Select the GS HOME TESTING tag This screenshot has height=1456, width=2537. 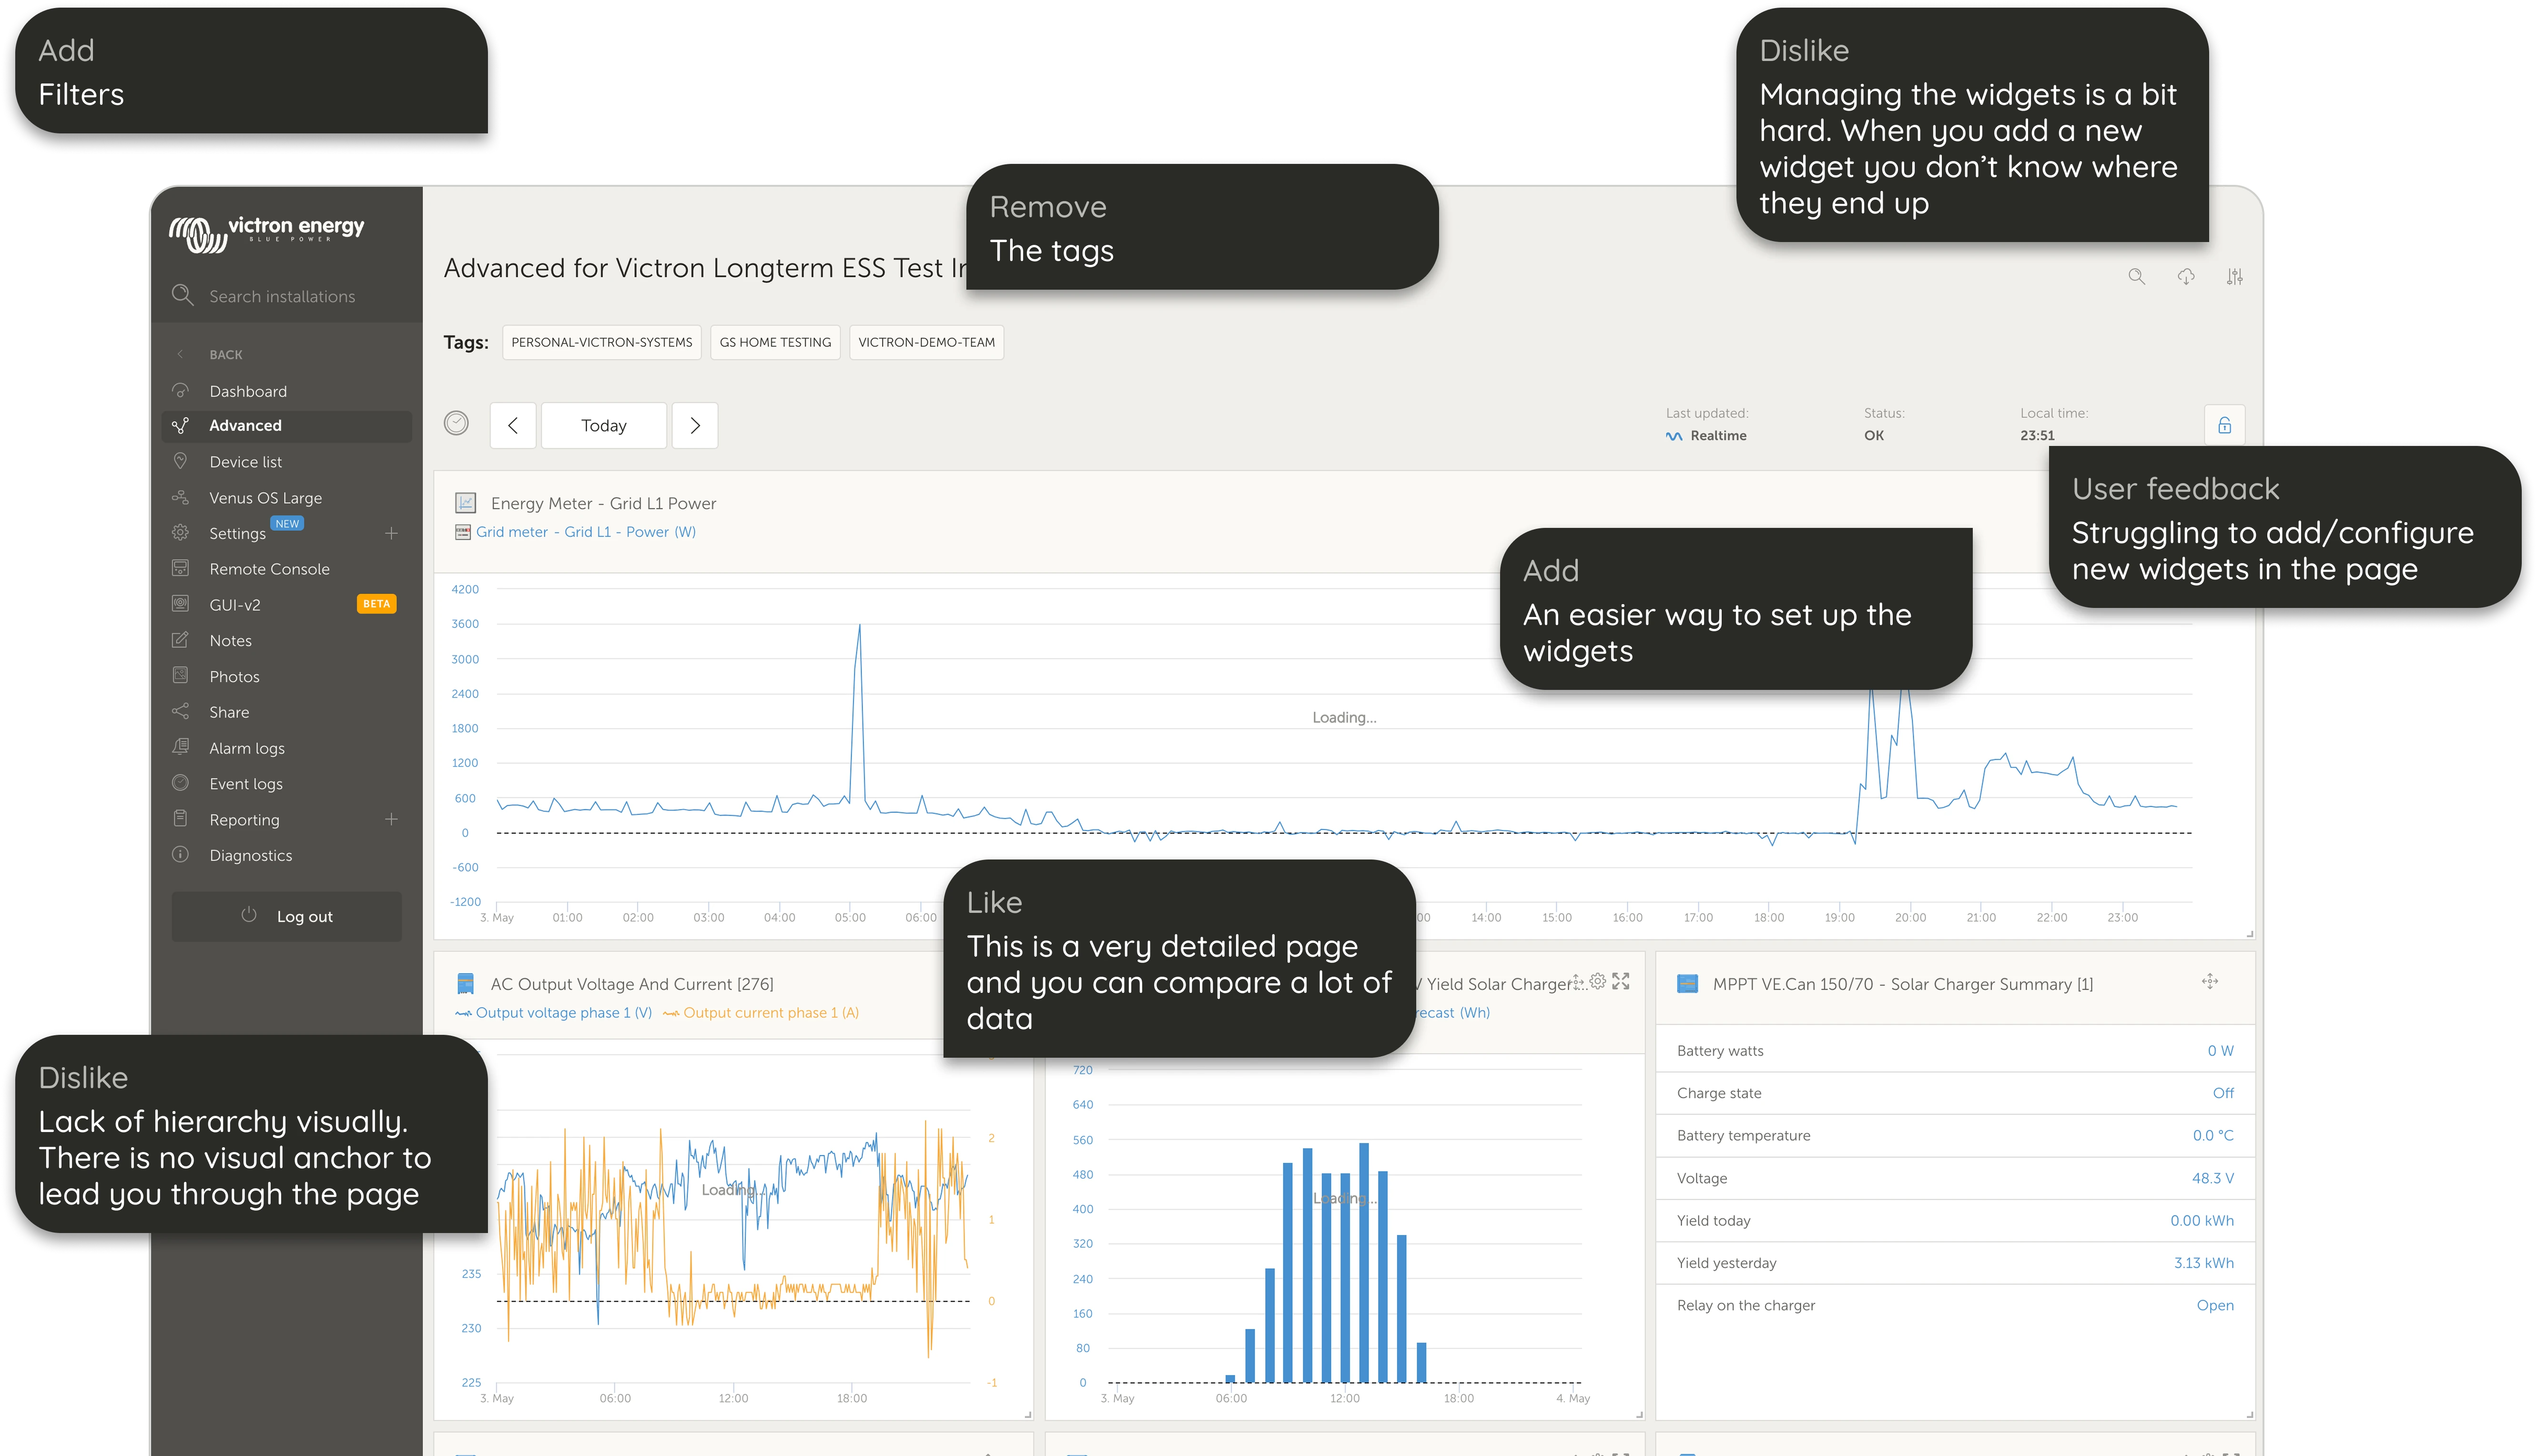[775, 342]
